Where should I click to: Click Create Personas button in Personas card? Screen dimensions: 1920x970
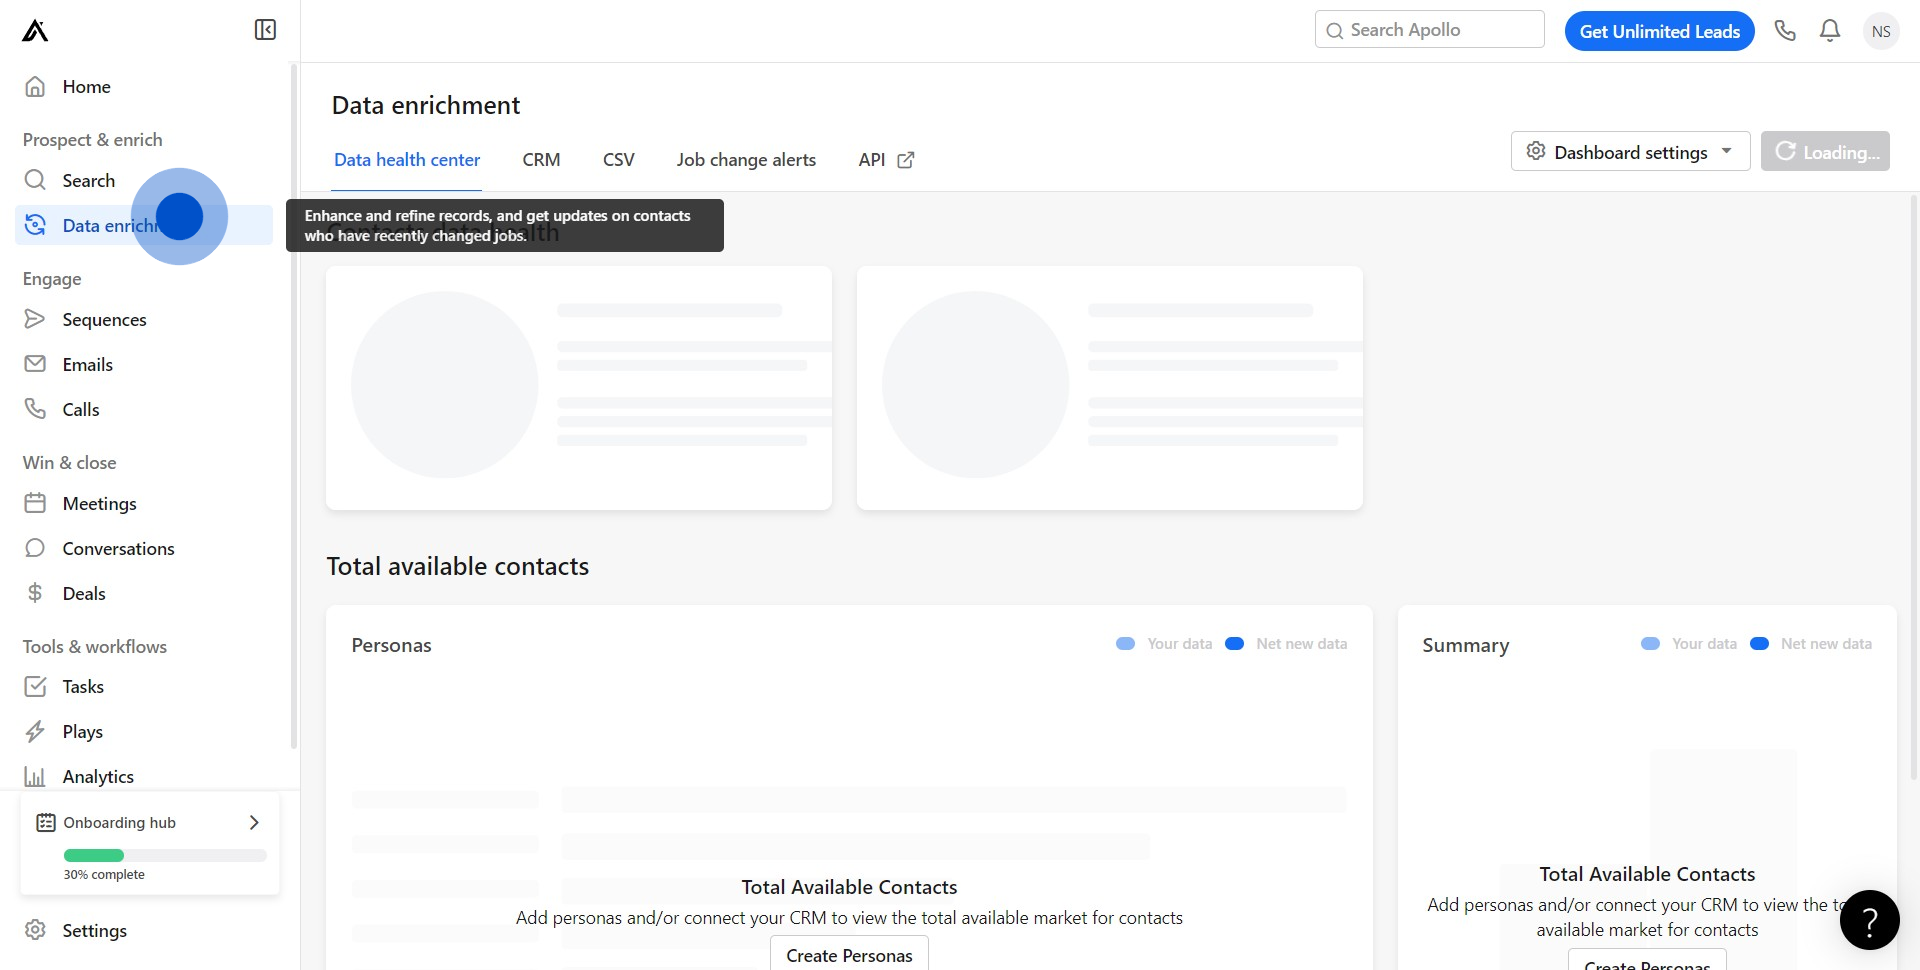tap(849, 955)
